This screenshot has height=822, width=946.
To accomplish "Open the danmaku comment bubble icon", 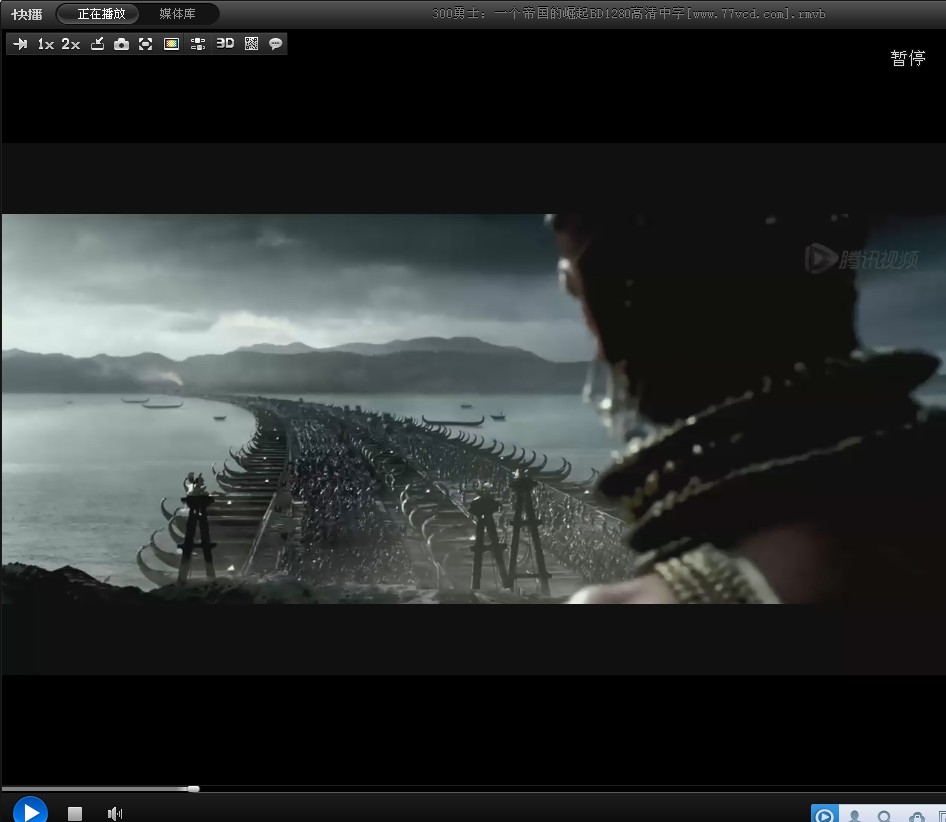I will (x=276, y=44).
